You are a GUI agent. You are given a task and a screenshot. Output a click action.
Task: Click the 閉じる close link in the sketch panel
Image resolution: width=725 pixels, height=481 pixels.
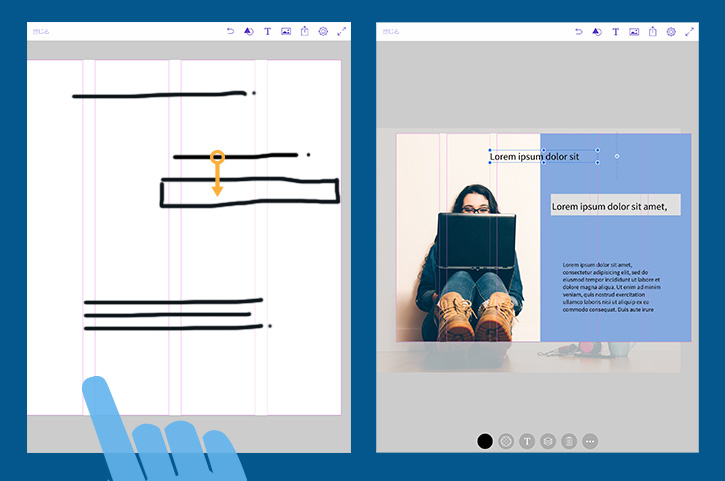[x=41, y=31]
